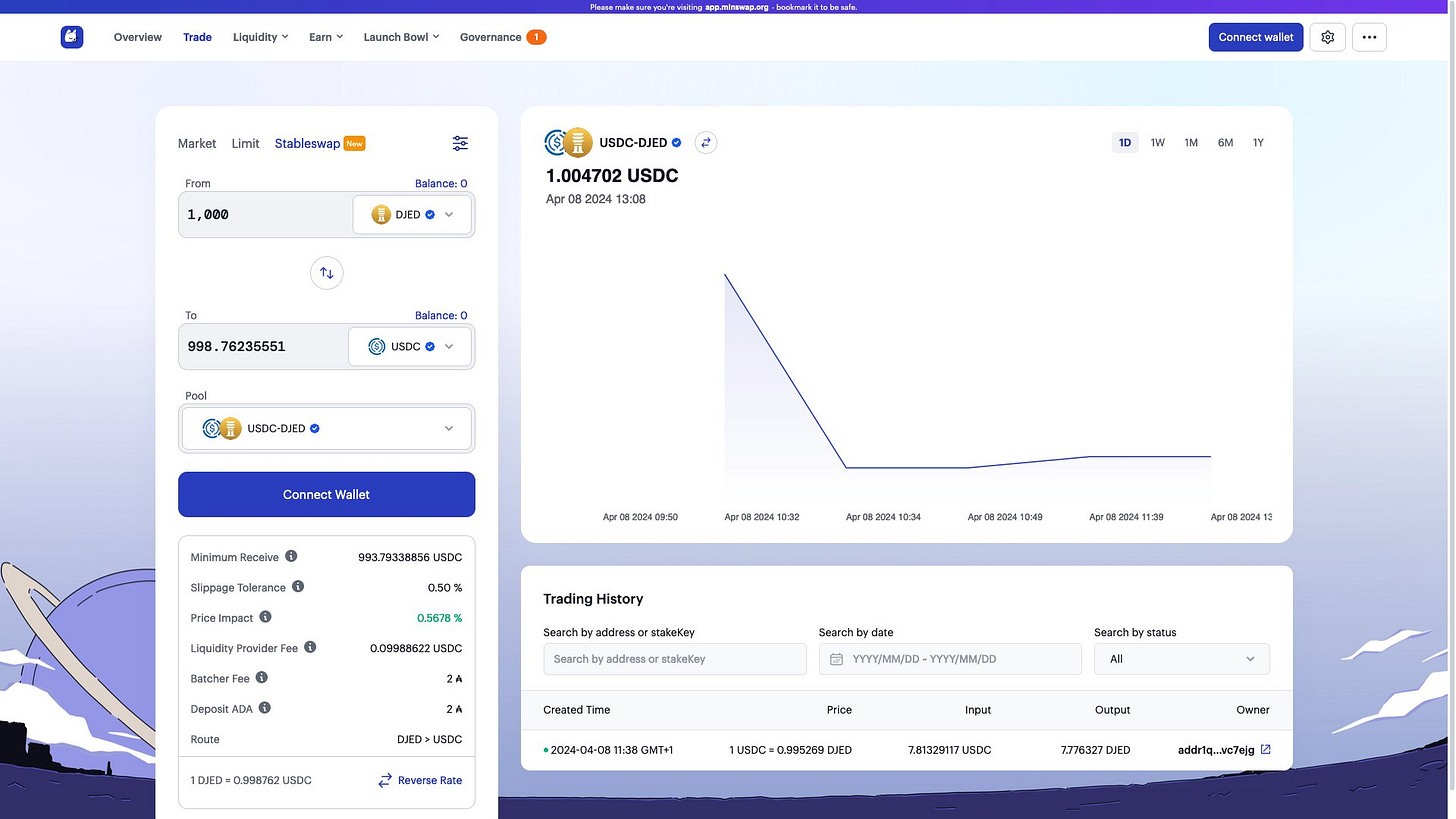
Task: Click Search by address or stakeKey field
Action: (x=675, y=659)
